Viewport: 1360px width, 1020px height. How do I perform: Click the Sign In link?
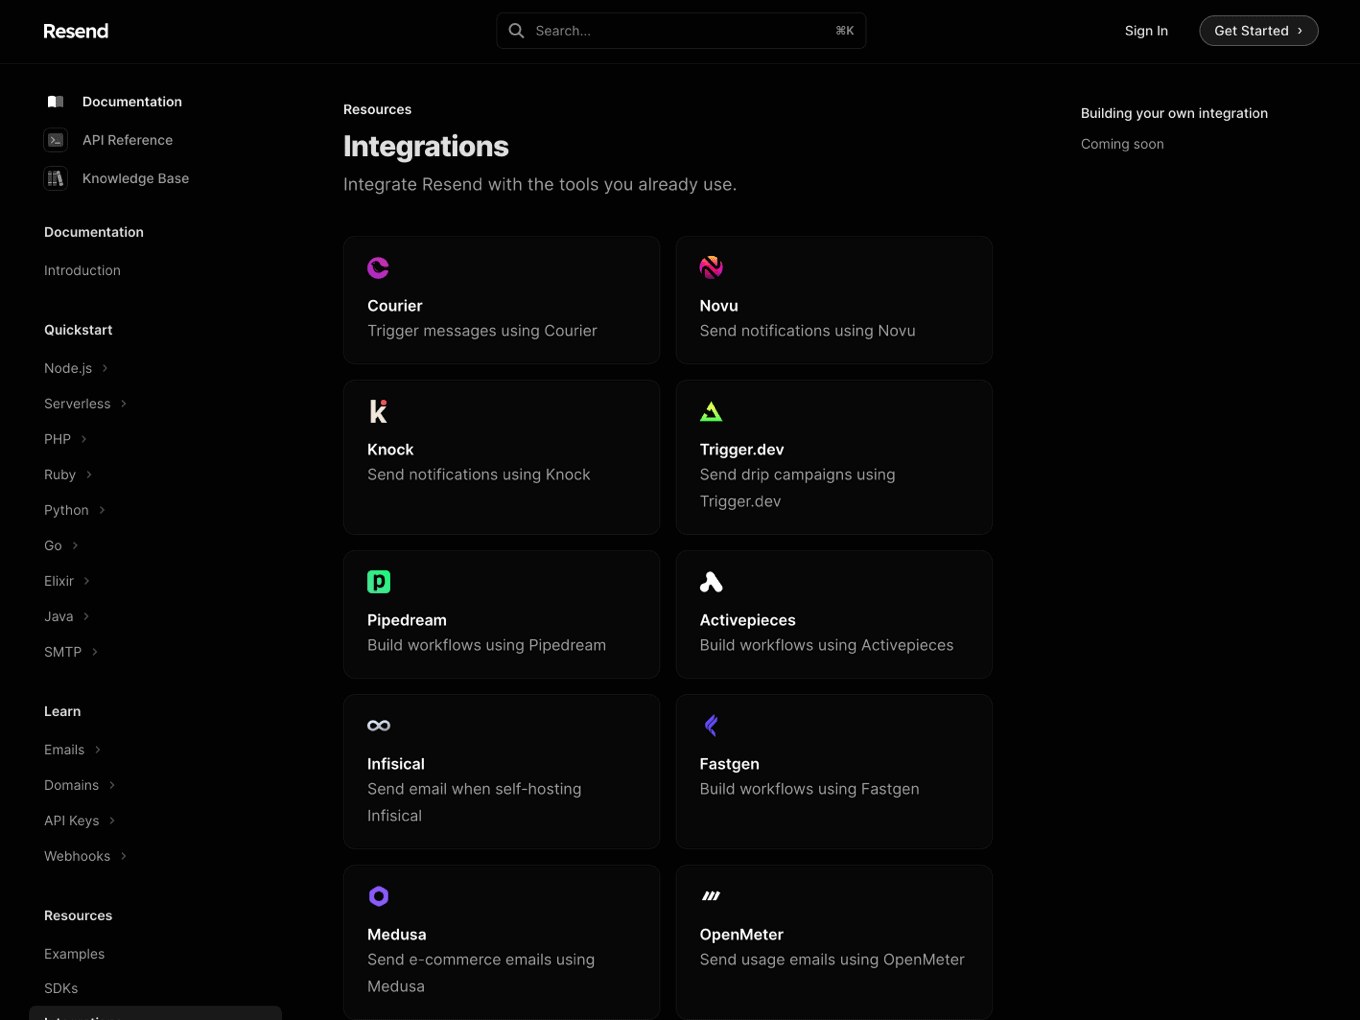(x=1146, y=31)
